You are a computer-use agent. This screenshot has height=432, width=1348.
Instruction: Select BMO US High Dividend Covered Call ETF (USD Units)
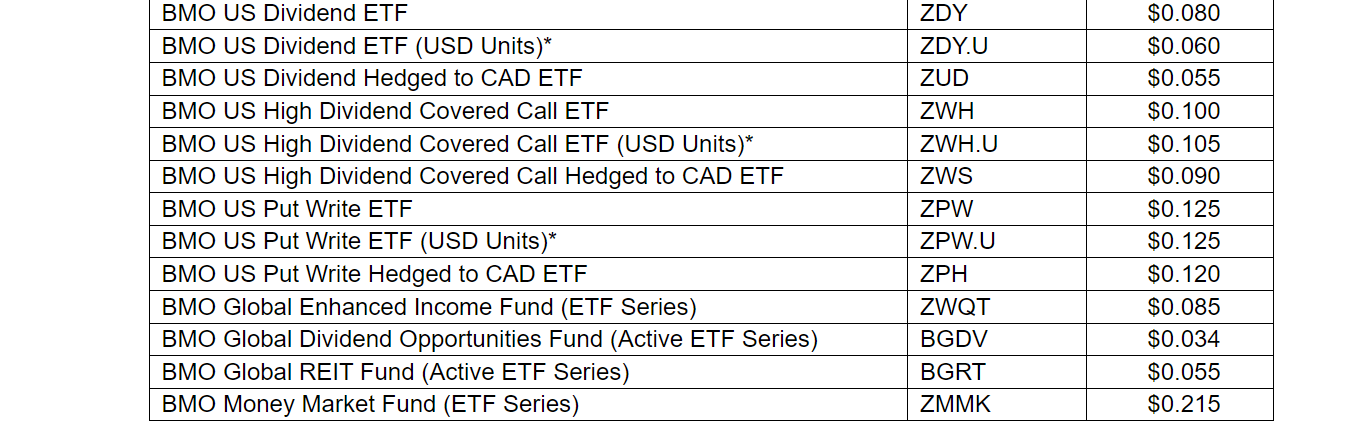click(457, 144)
